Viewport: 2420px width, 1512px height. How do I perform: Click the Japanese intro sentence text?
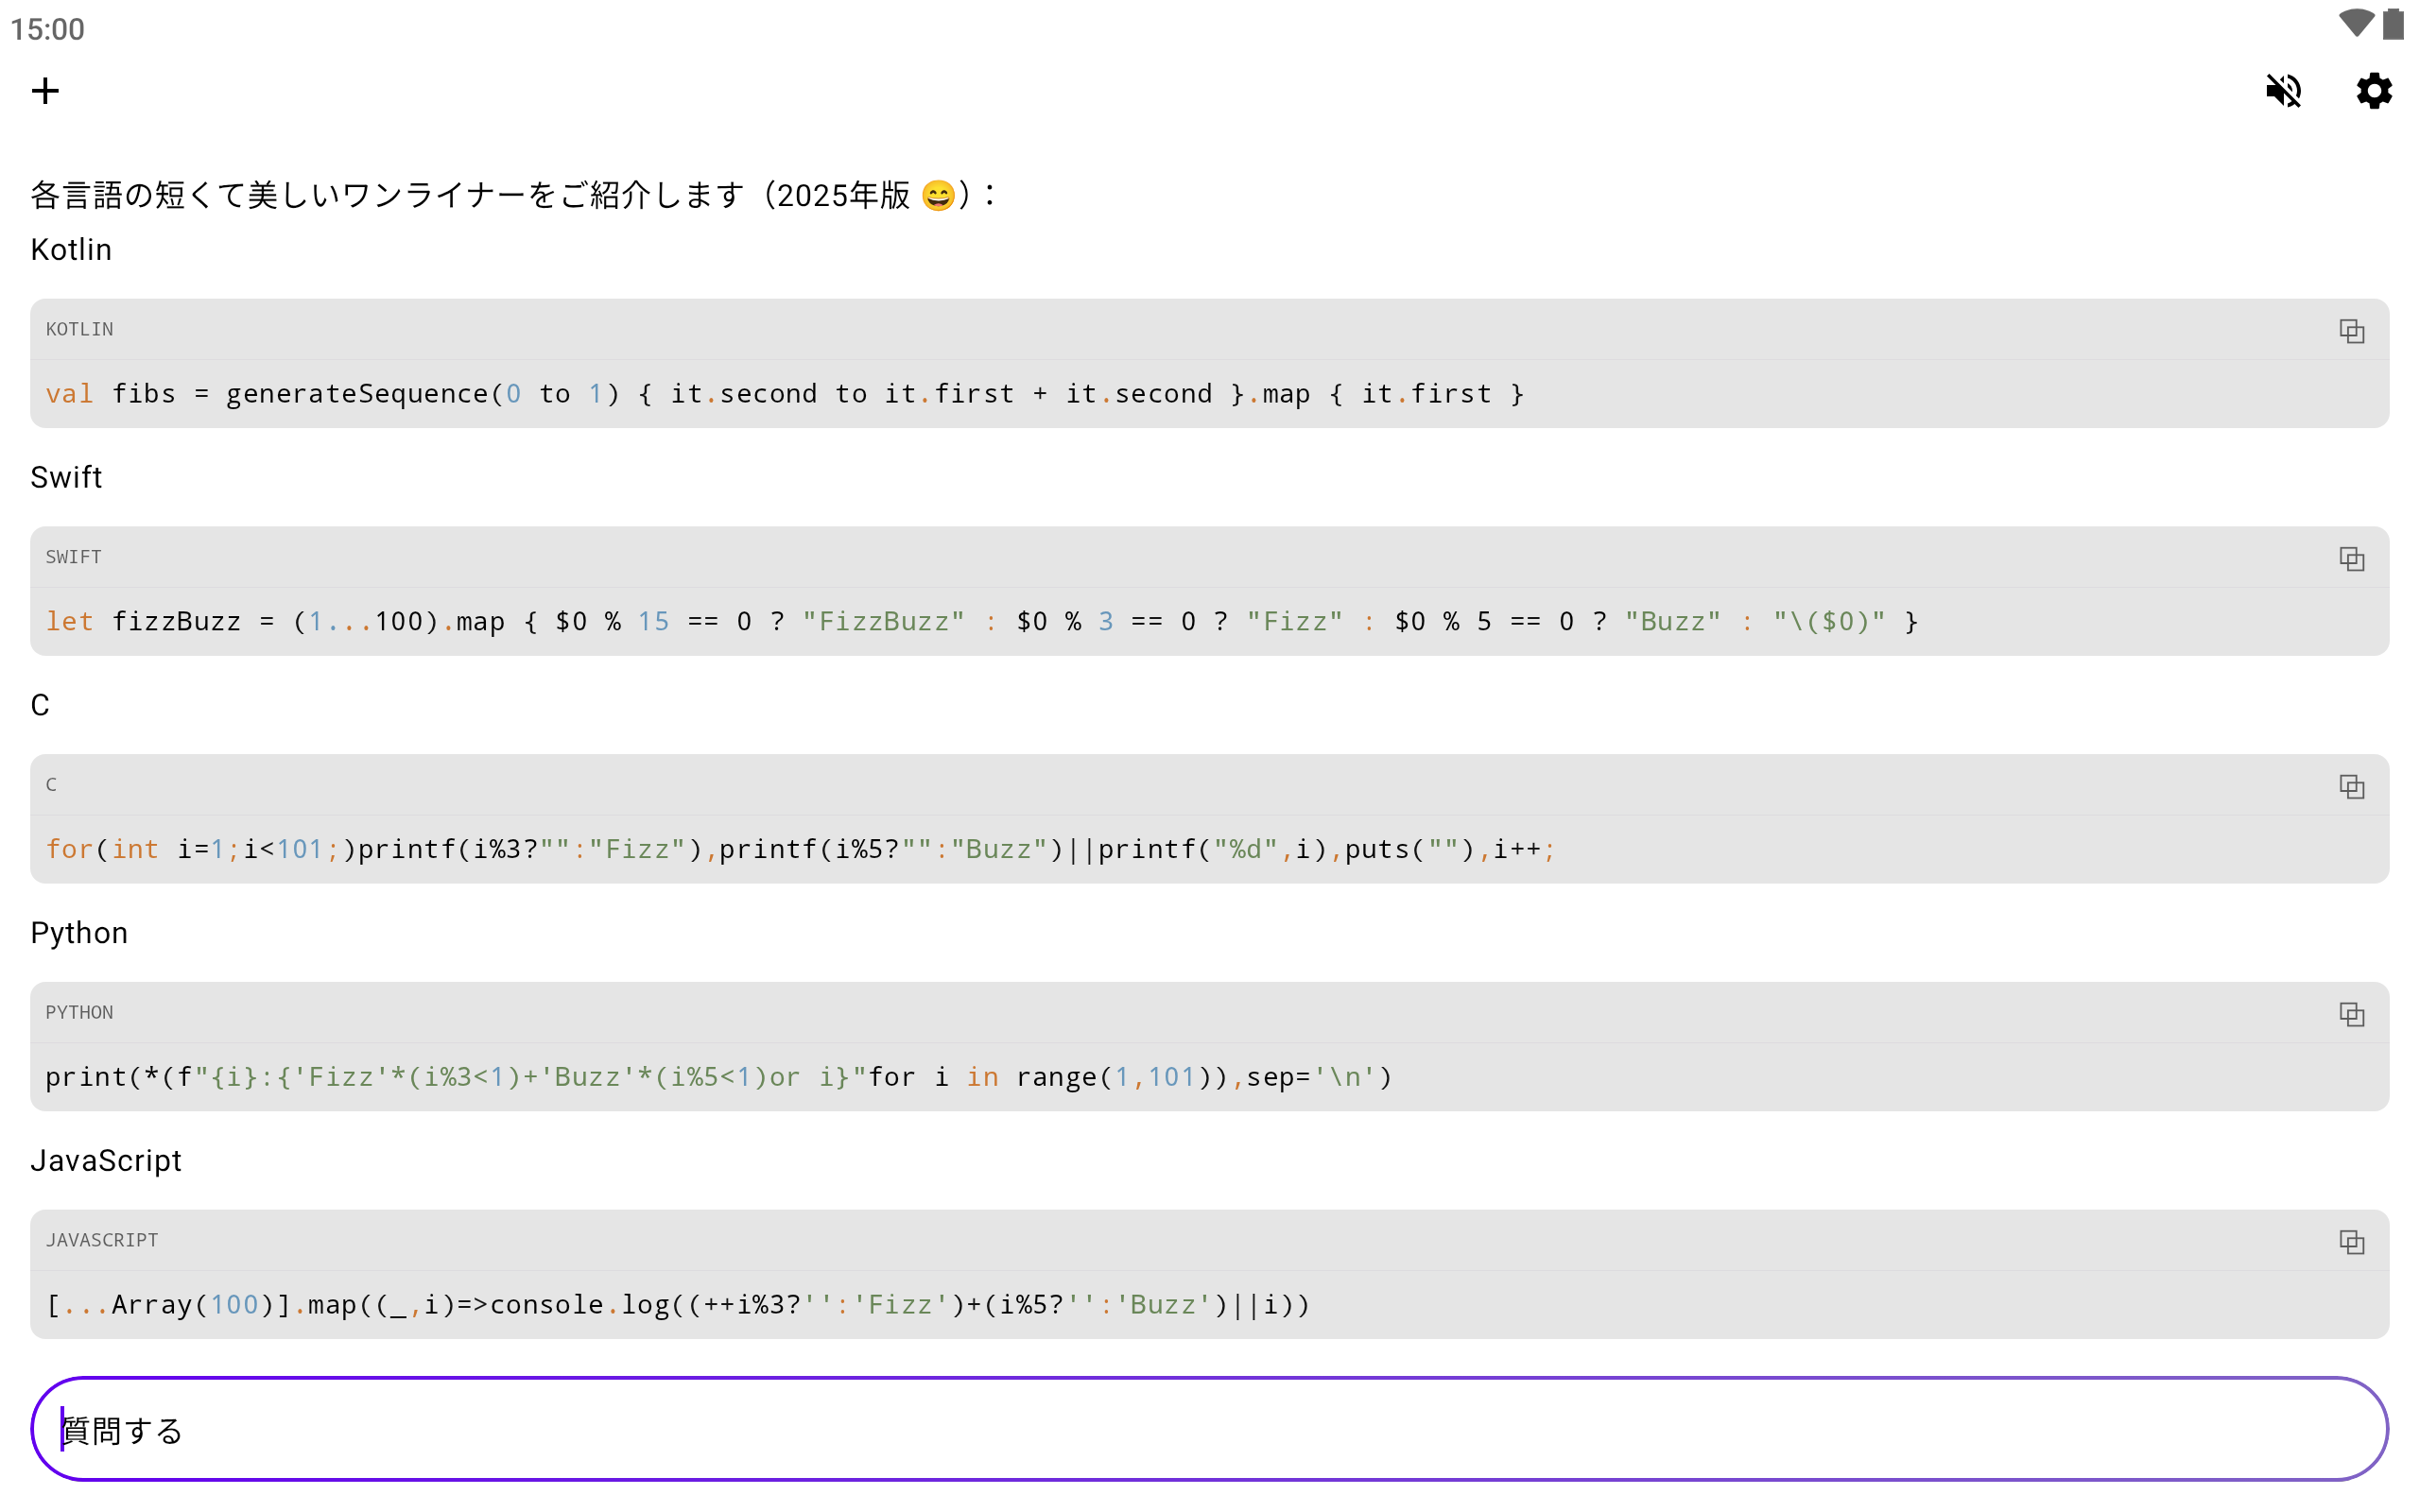pos(512,195)
